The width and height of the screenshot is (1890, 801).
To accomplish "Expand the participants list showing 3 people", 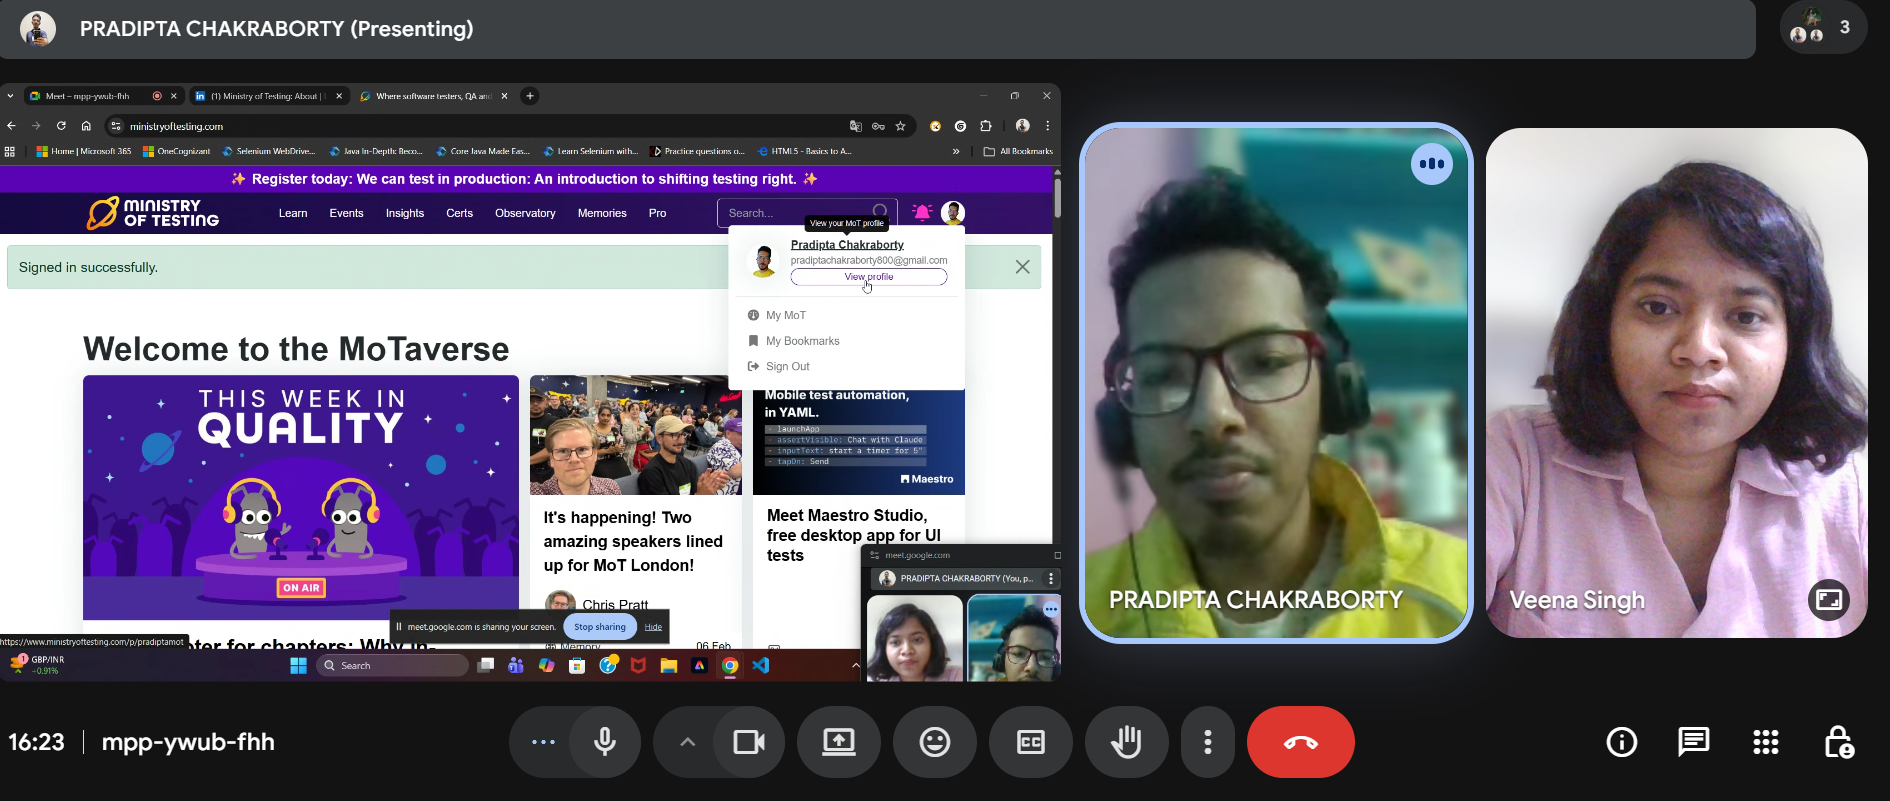I will click(1822, 28).
